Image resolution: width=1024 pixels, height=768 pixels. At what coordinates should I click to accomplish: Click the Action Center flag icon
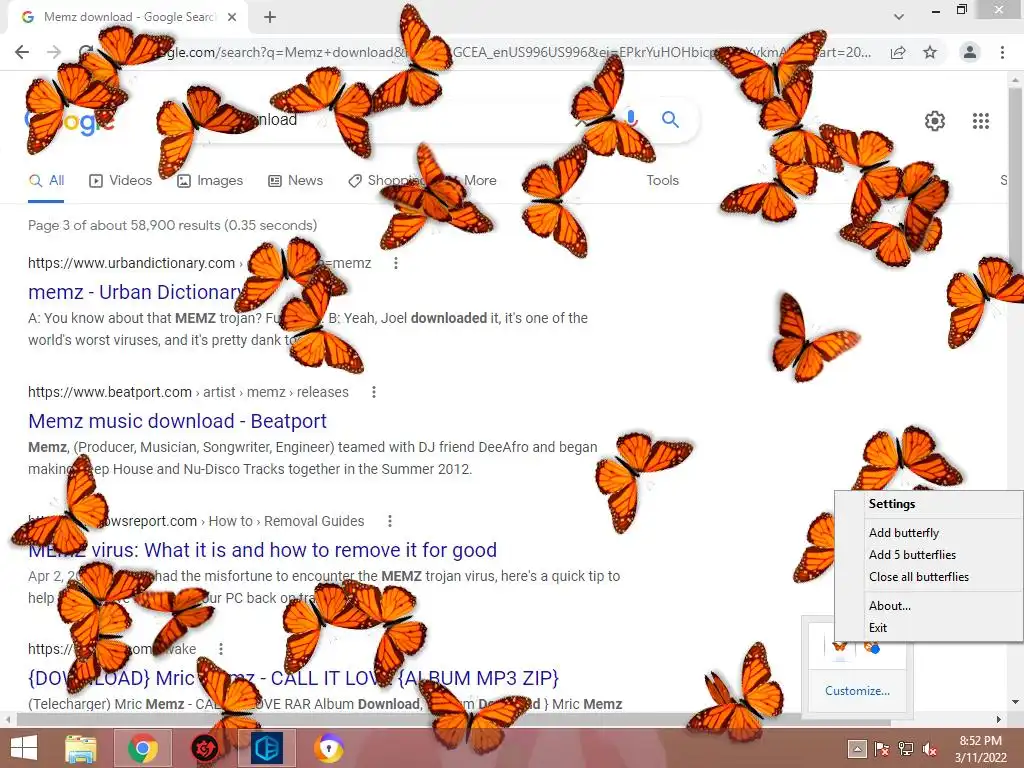[x=882, y=748]
